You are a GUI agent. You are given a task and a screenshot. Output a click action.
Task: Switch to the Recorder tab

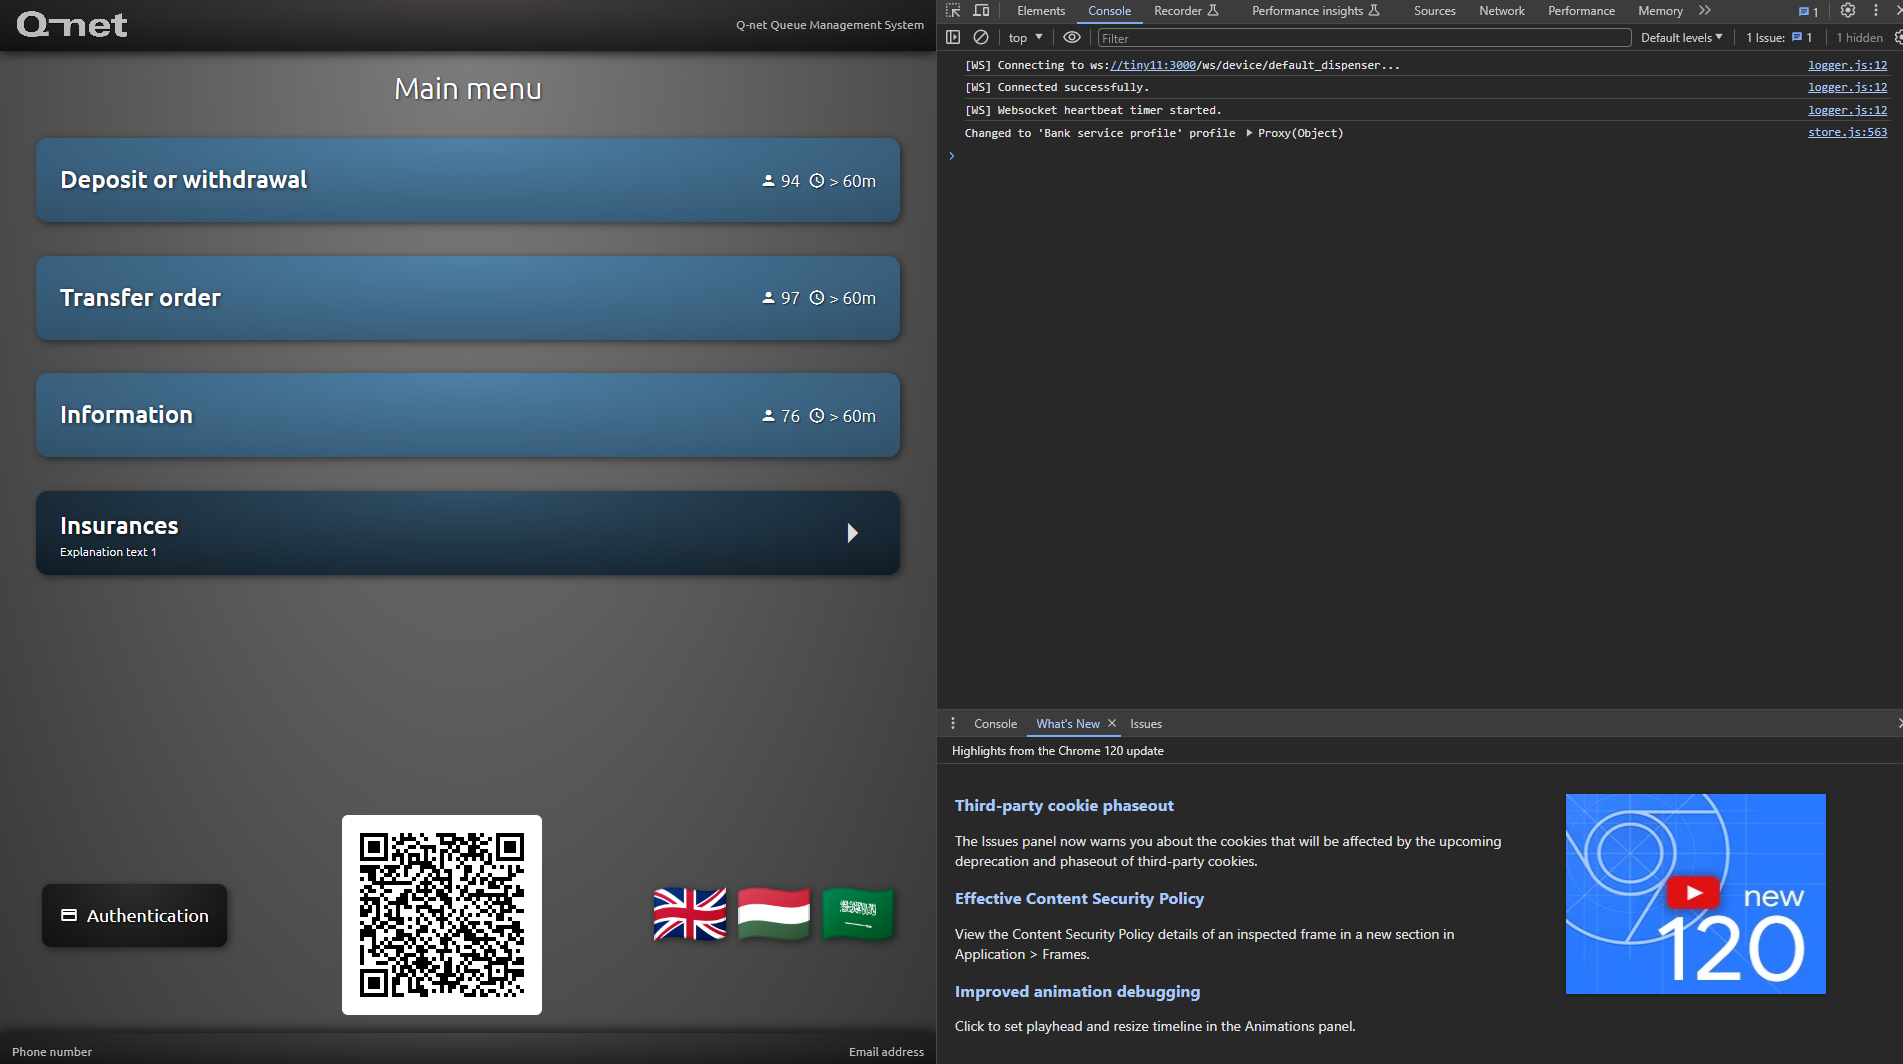(1186, 11)
